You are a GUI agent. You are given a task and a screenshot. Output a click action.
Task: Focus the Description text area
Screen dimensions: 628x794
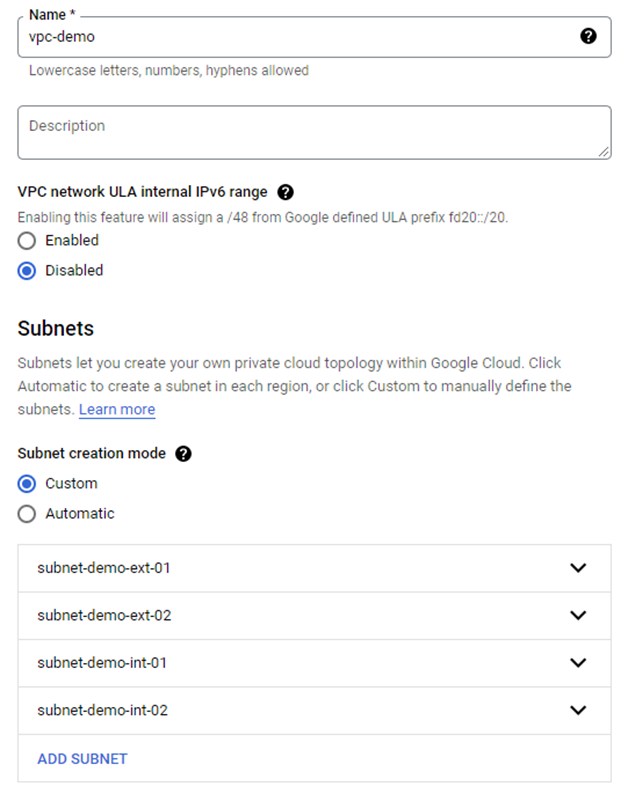(300, 132)
